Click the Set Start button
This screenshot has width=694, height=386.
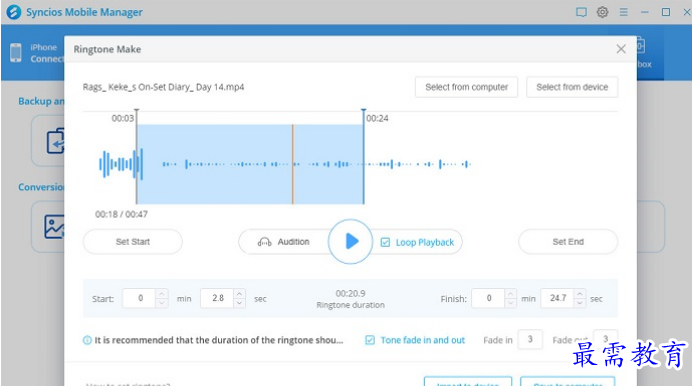(133, 242)
